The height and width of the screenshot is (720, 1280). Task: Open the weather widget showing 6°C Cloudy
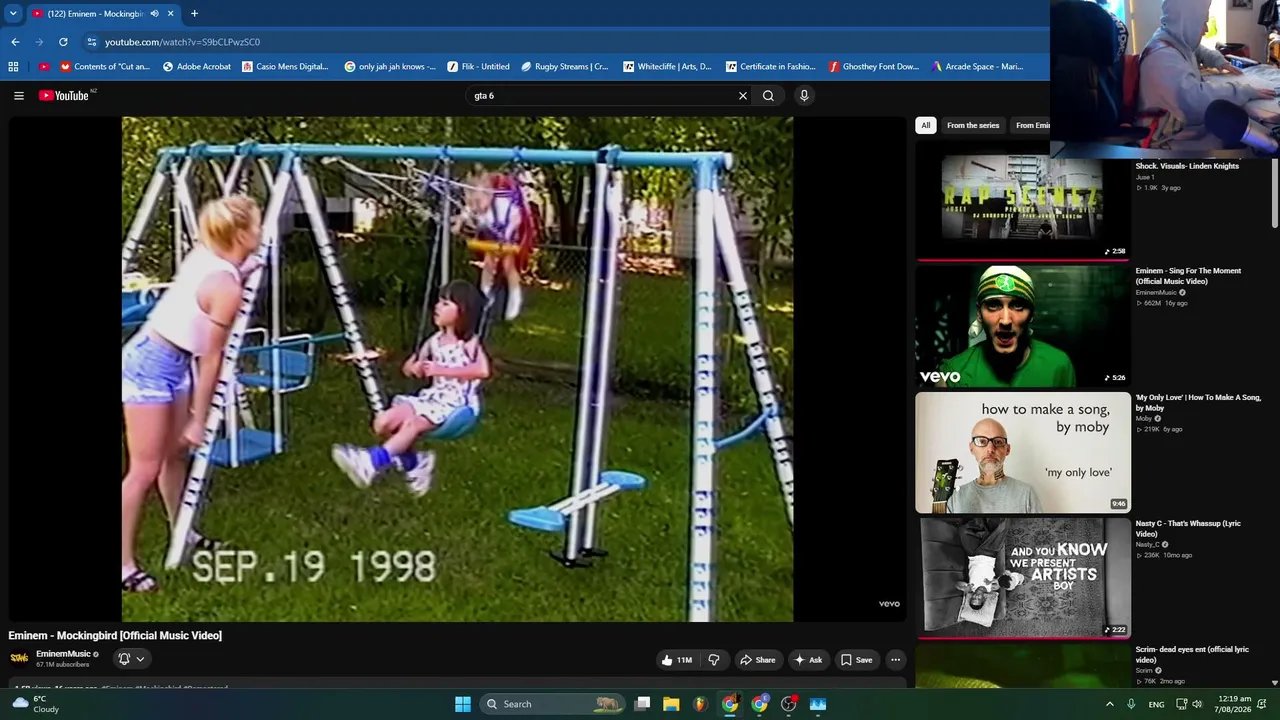(x=36, y=704)
